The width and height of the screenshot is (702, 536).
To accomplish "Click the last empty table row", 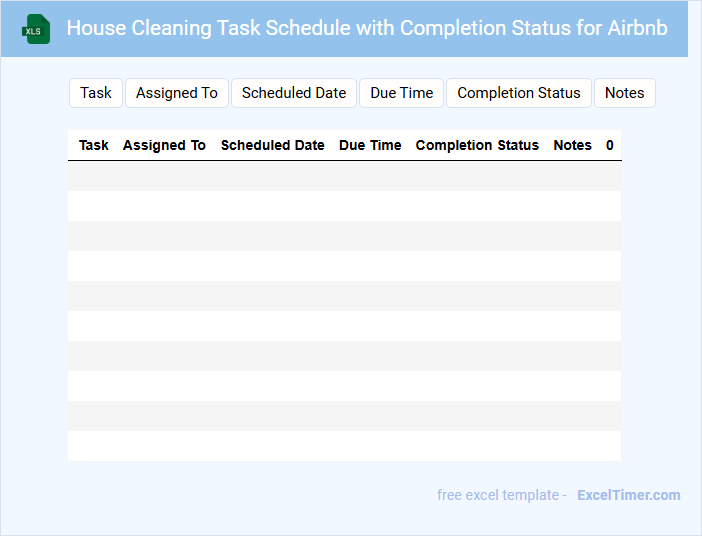I will [344, 446].
